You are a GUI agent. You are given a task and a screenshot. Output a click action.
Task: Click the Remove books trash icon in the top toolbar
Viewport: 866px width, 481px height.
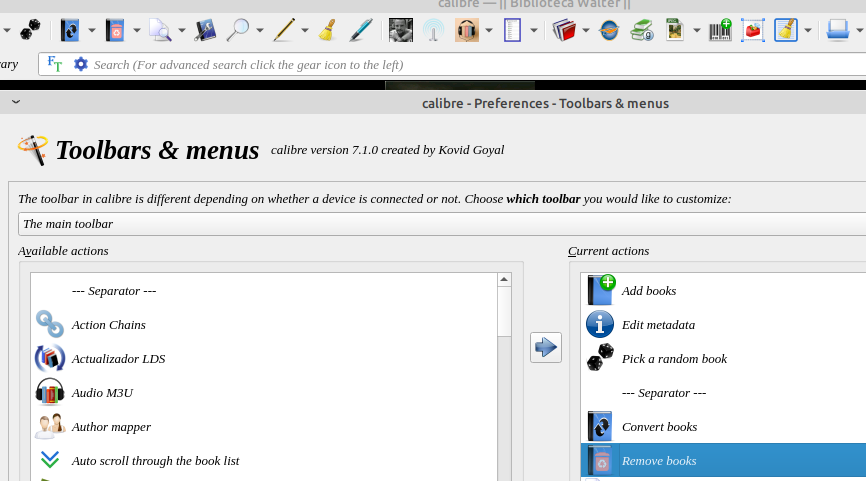[x=115, y=30]
